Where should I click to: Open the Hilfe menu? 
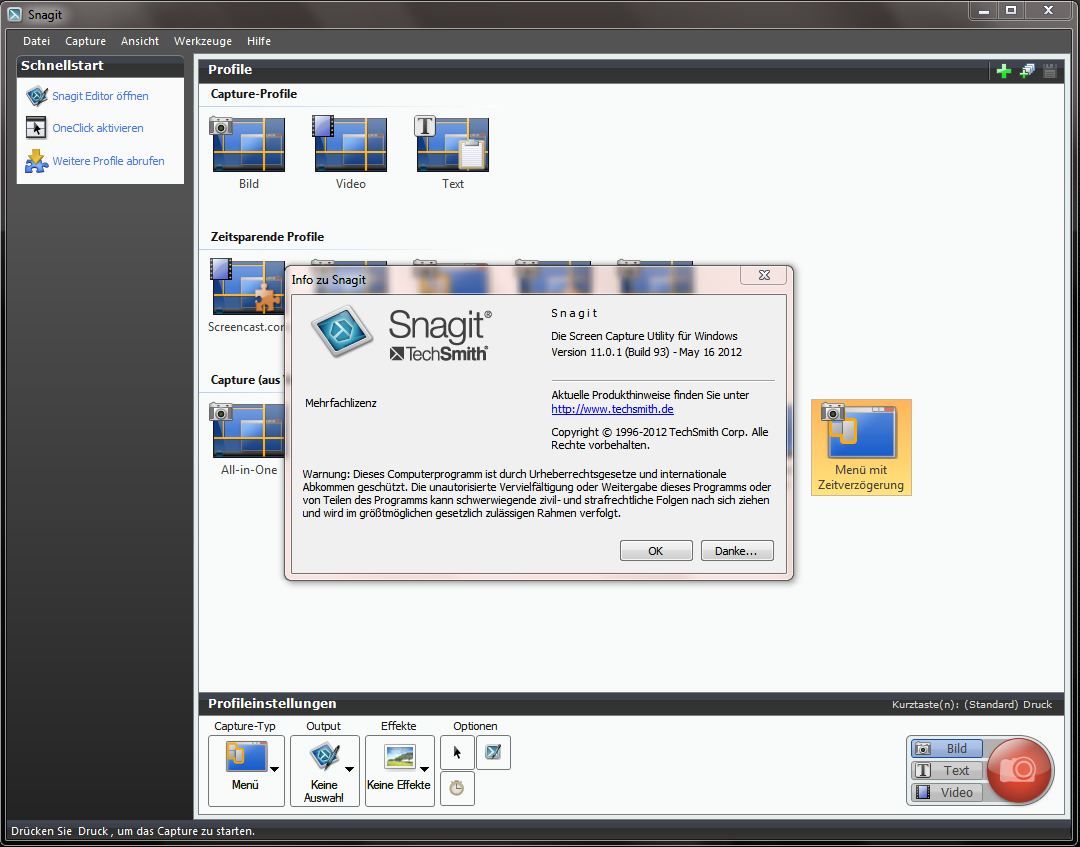click(259, 41)
